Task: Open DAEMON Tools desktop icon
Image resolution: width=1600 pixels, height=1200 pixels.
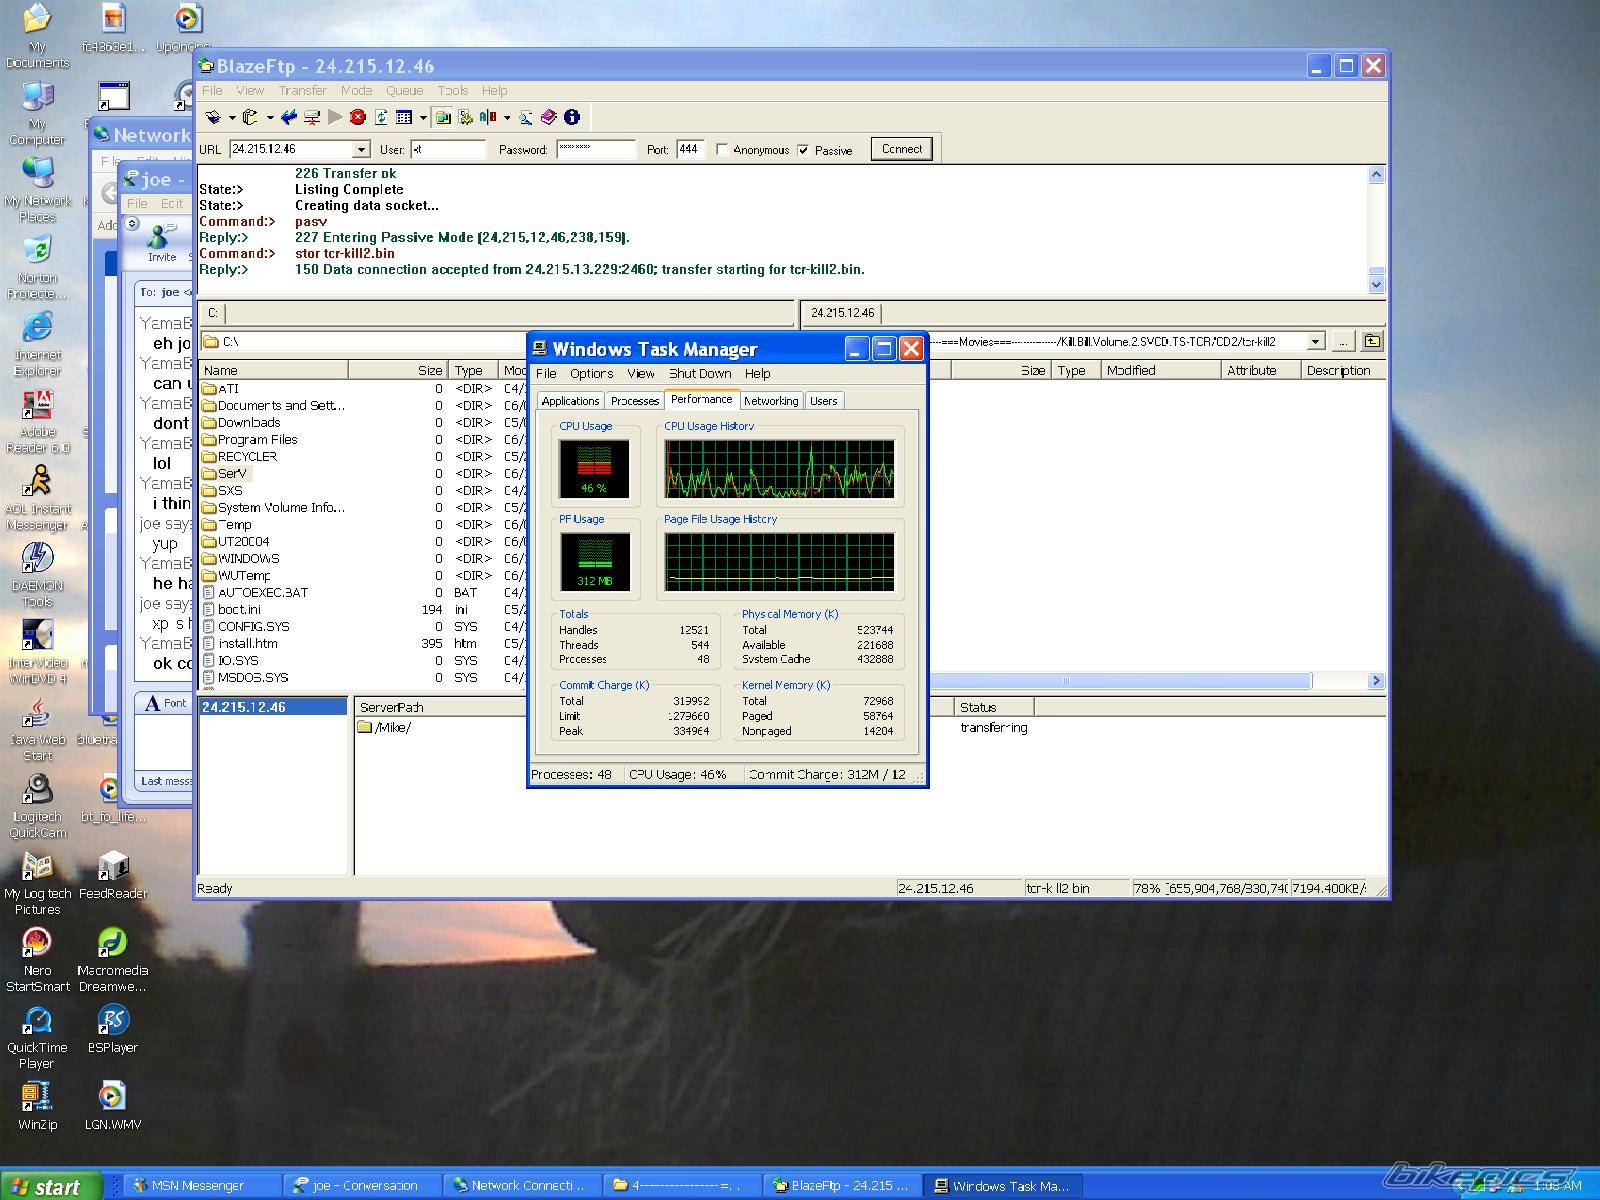Action: point(37,573)
